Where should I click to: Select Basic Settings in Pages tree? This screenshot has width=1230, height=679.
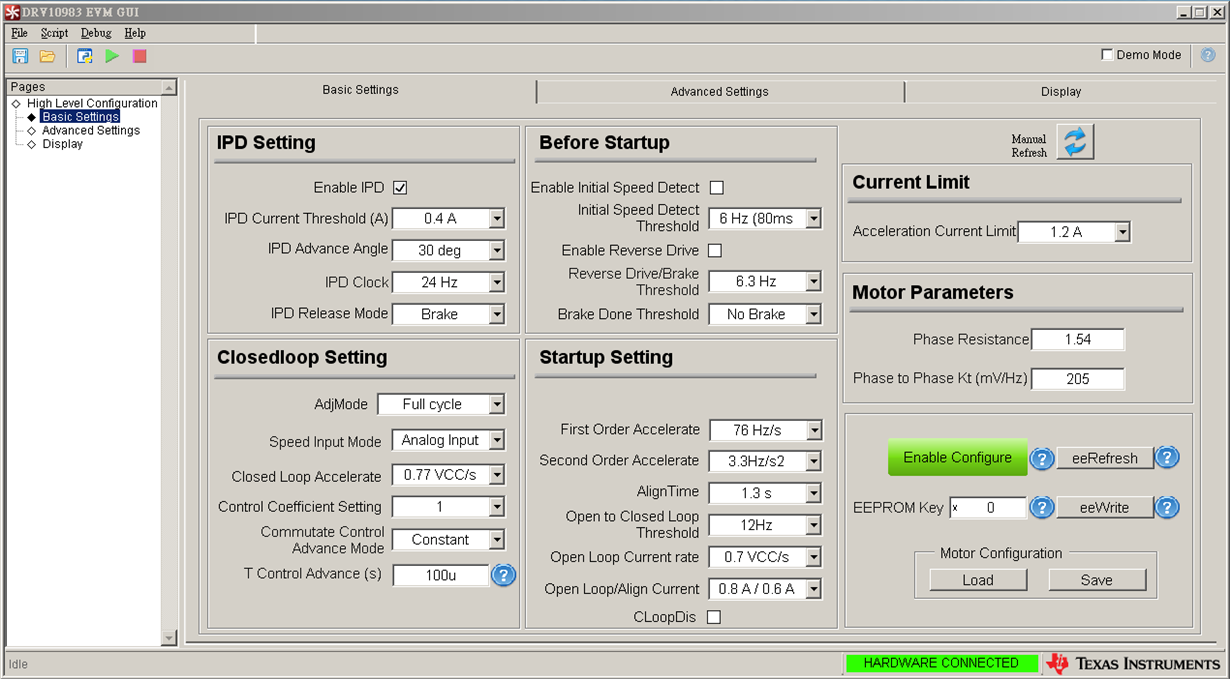(x=81, y=117)
